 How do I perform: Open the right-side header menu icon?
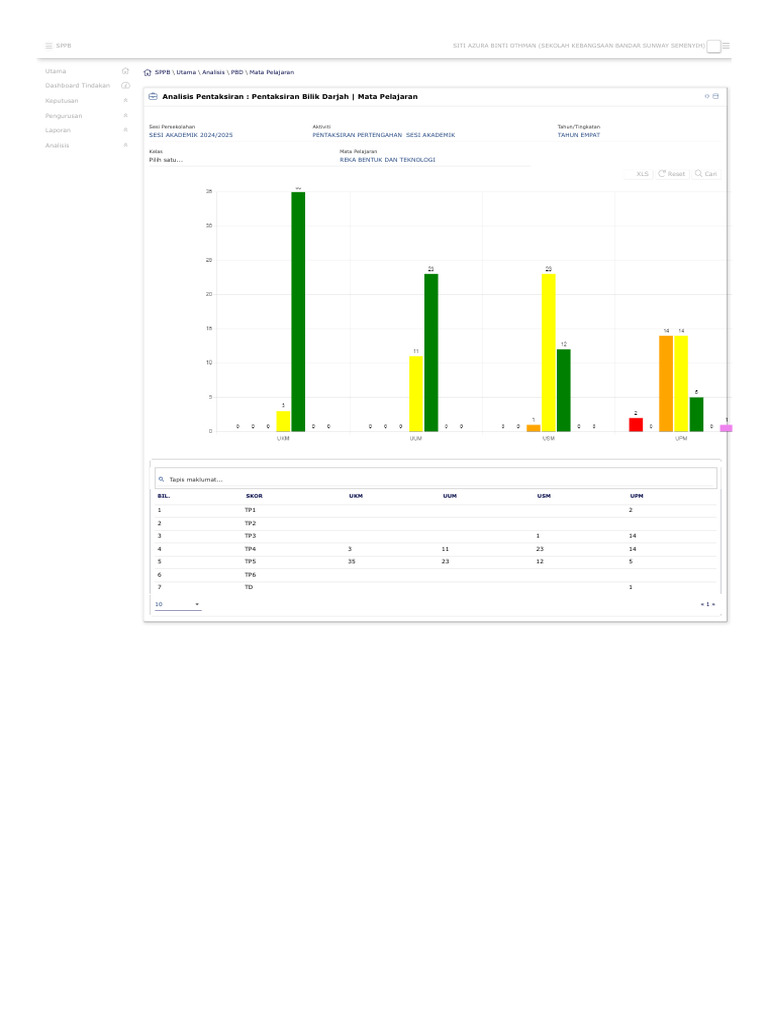pyautogui.click(x=726, y=46)
